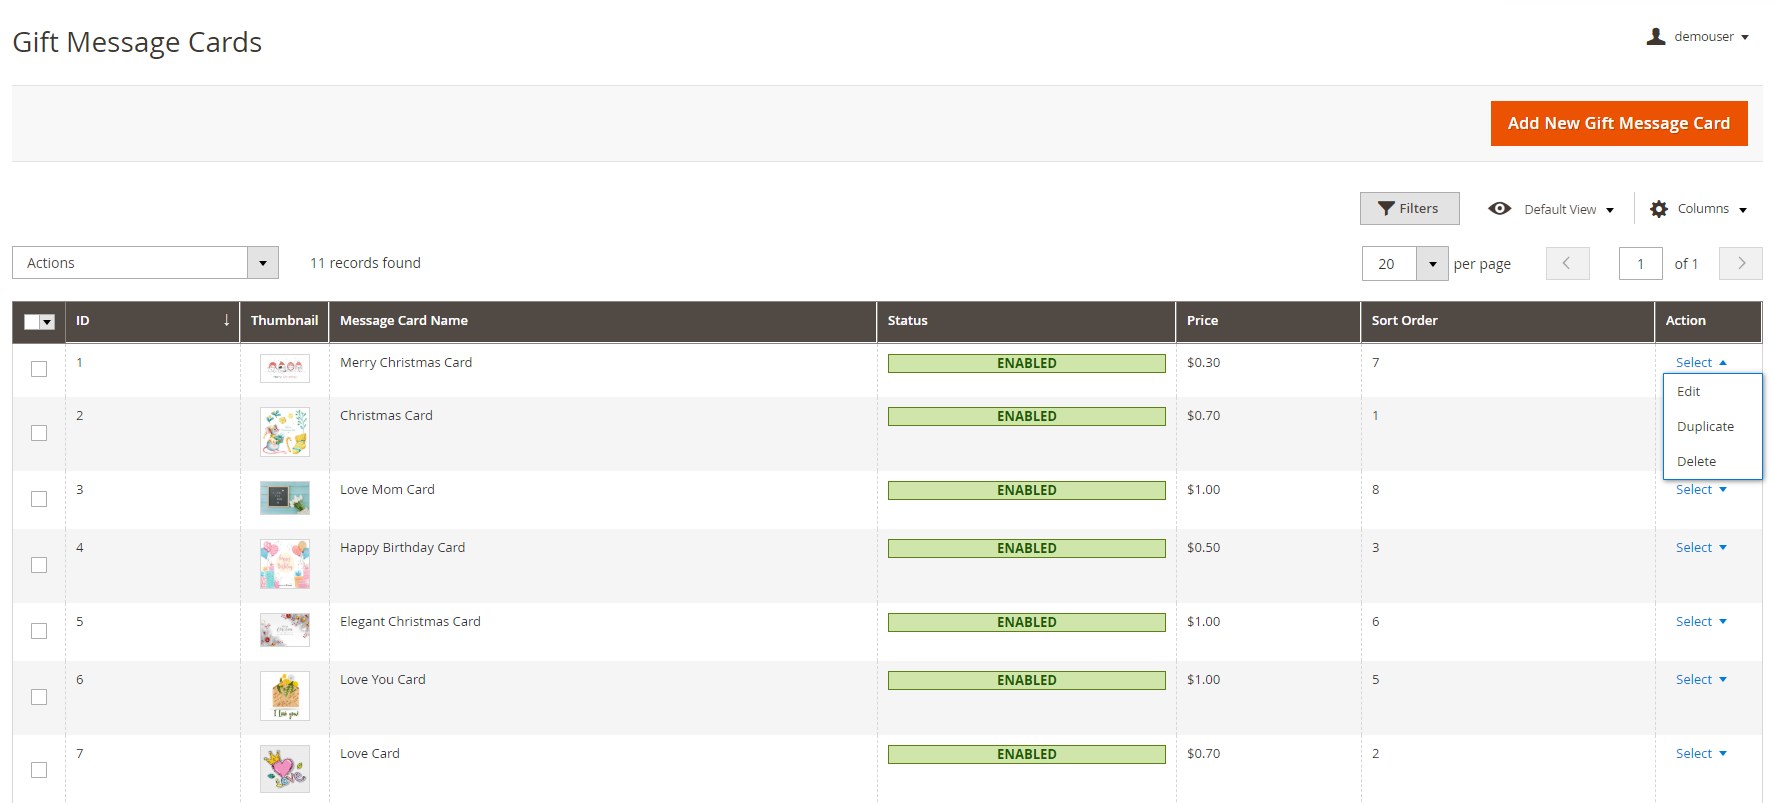The width and height of the screenshot is (1775, 803).
Task: Choose Edit from the open action menu
Action: [1689, 392]
